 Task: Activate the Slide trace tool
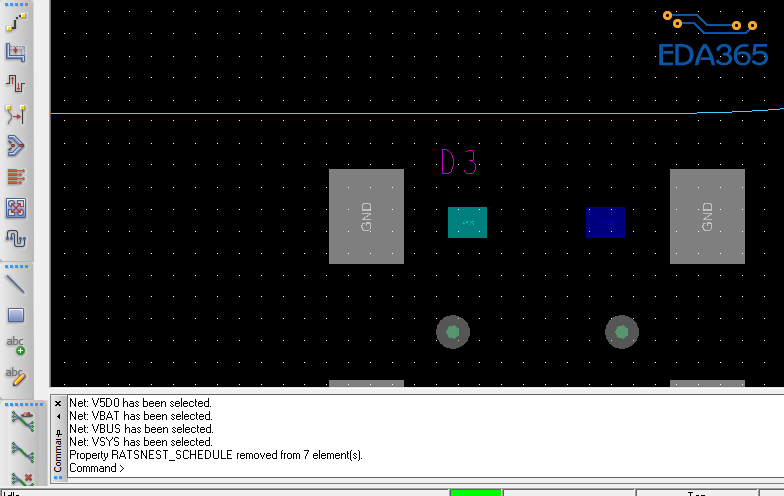tap(16, 52)
